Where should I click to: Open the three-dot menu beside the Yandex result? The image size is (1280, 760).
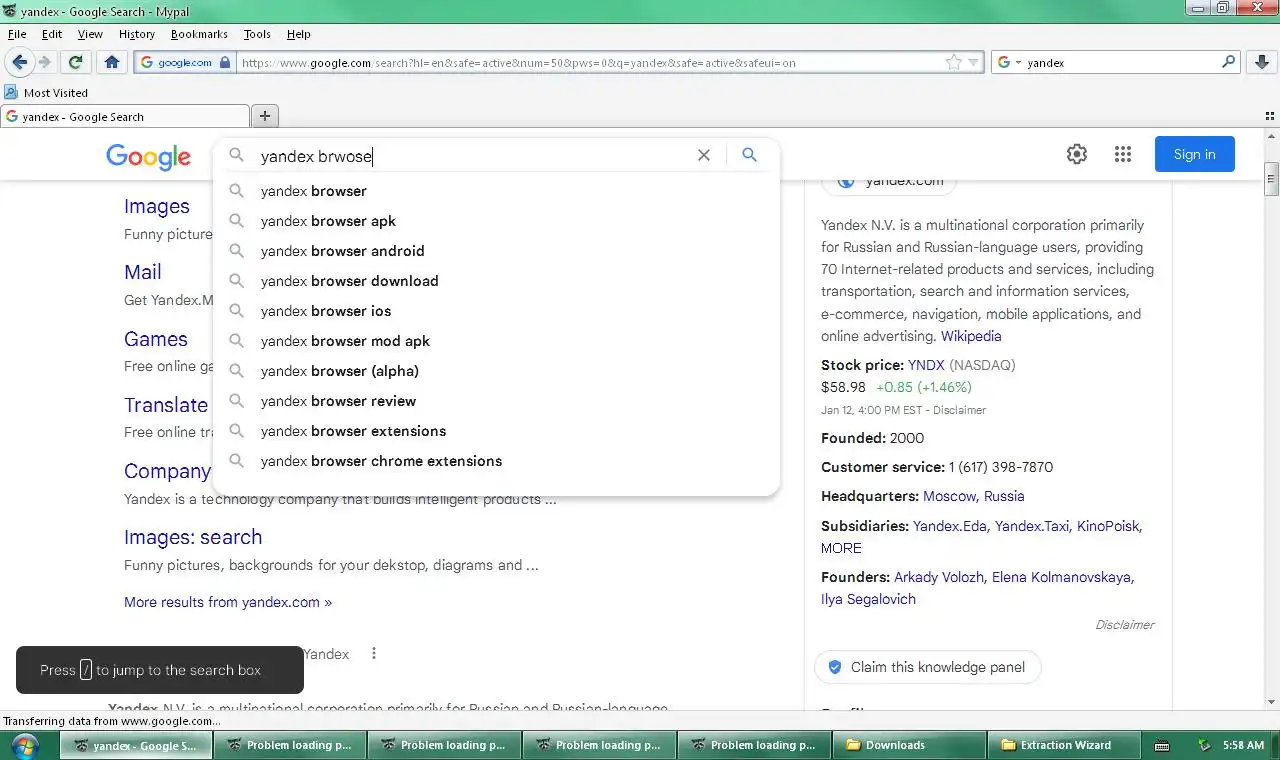point(374,653)
